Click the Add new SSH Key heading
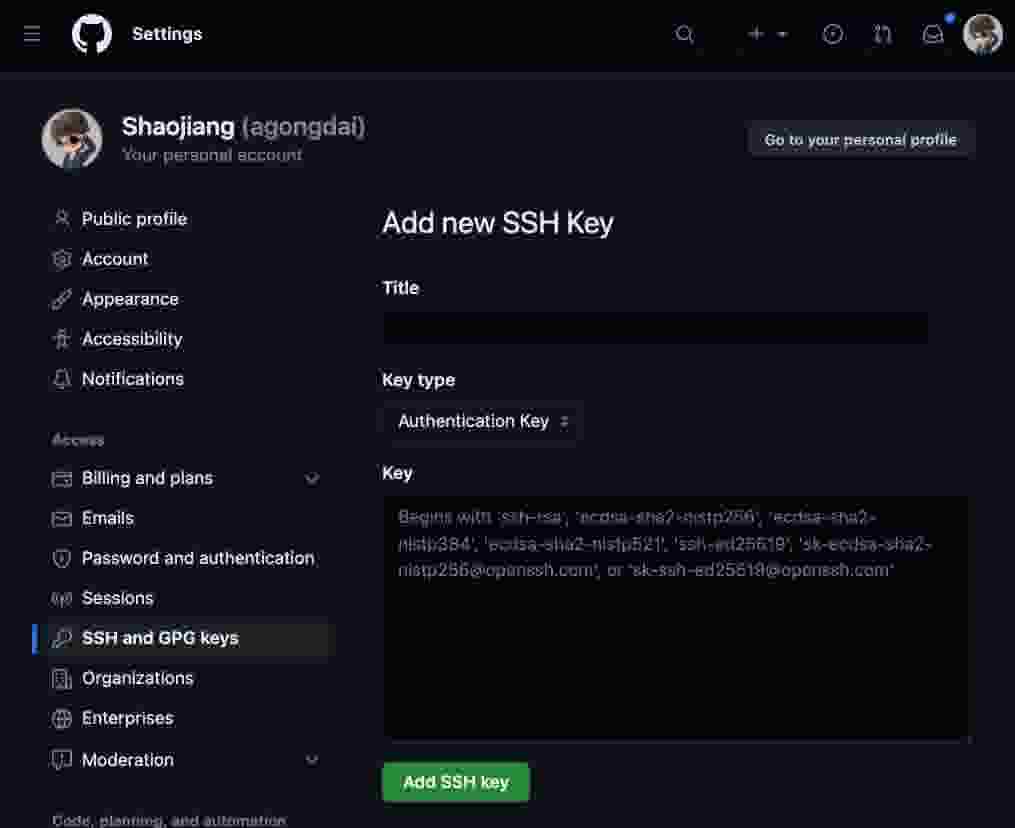Image resolution: width=1015 pixels, height=828 pixels. (x=498, y=223)
